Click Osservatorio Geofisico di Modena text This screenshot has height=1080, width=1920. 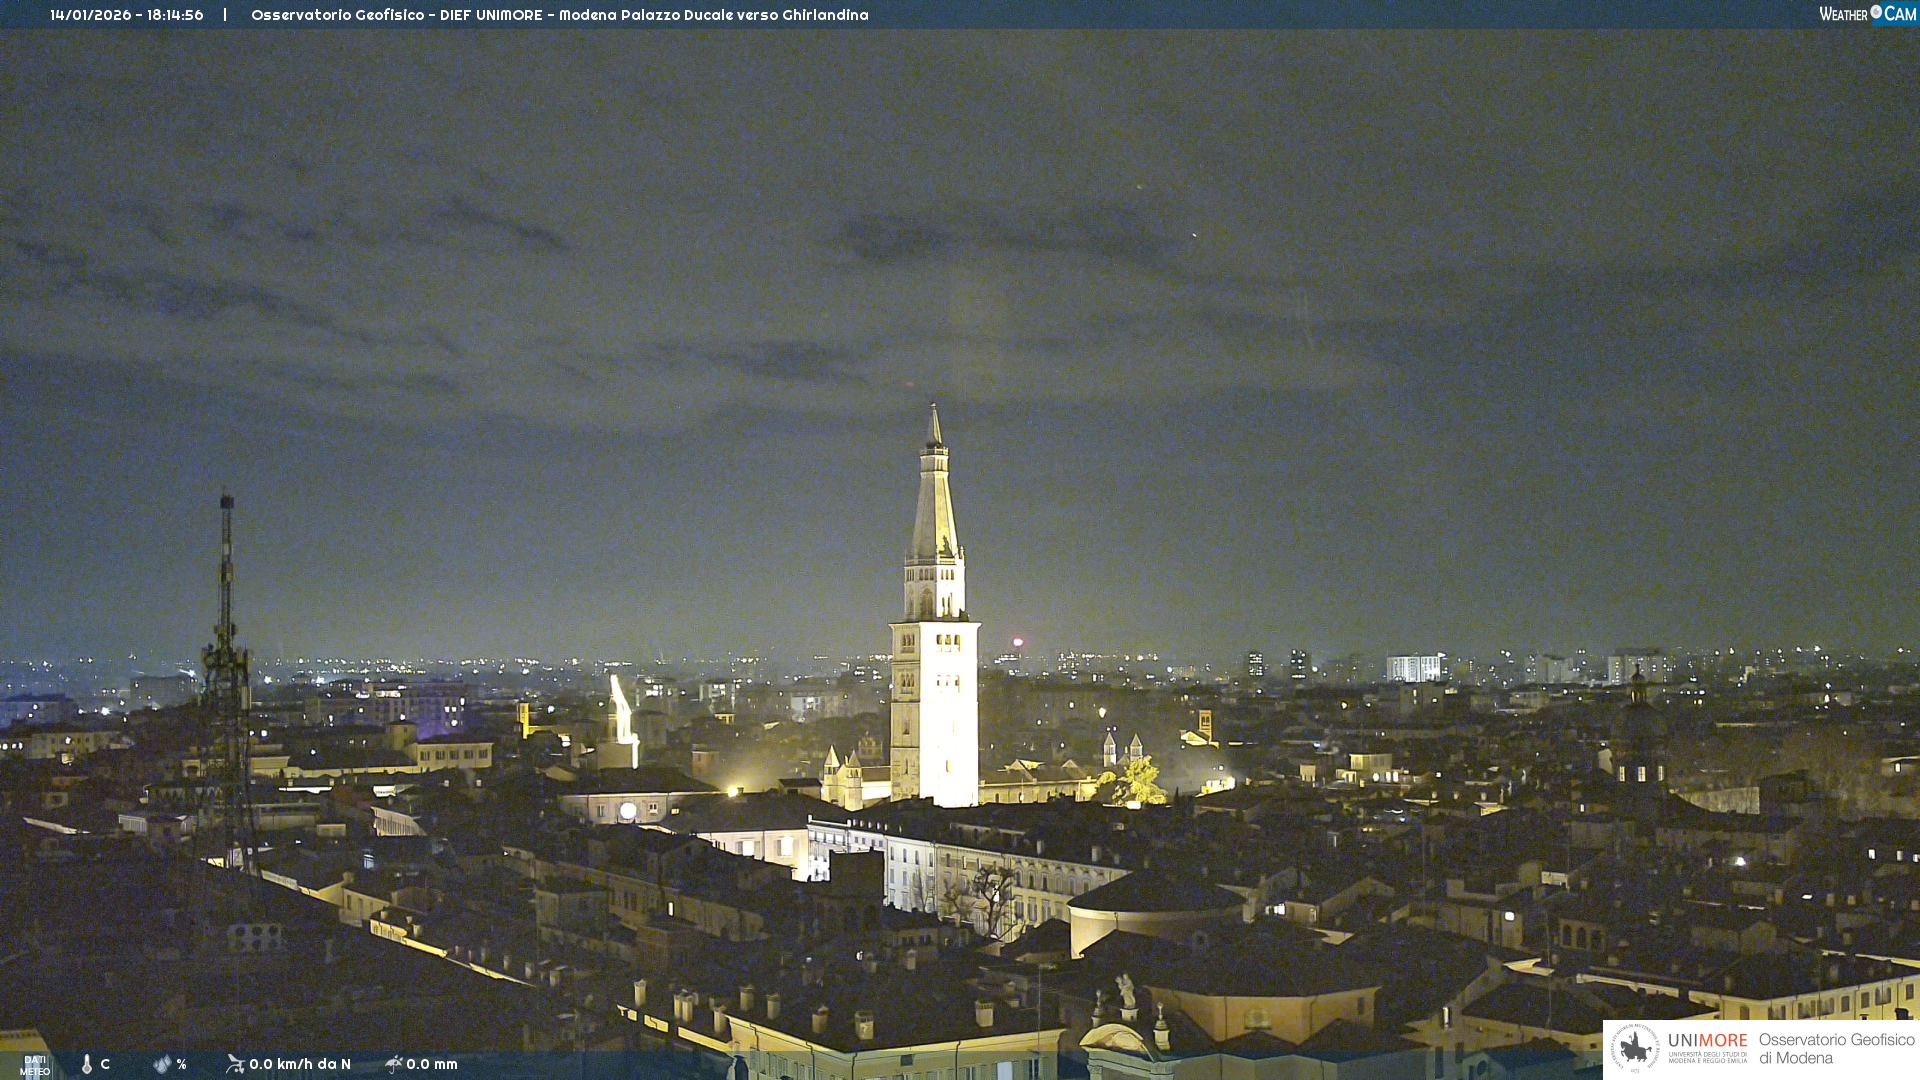point(1836,1048)
